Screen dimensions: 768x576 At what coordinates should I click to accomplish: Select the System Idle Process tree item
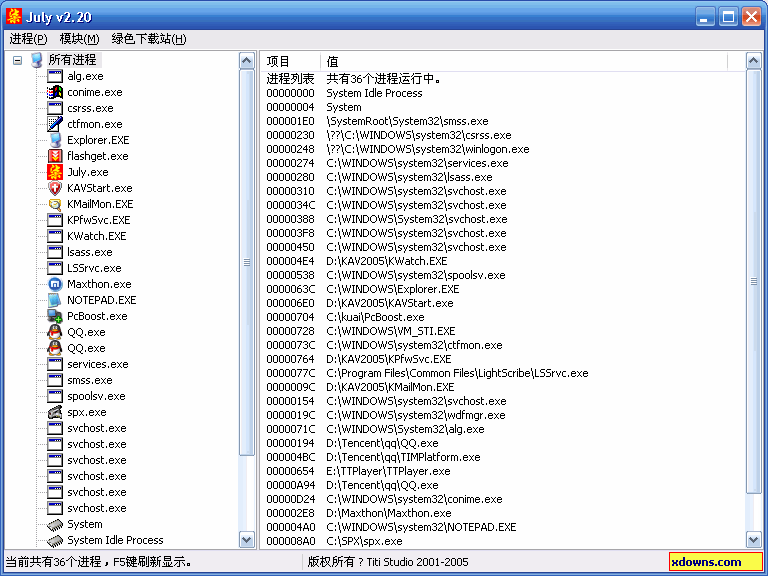pos(115,540)
